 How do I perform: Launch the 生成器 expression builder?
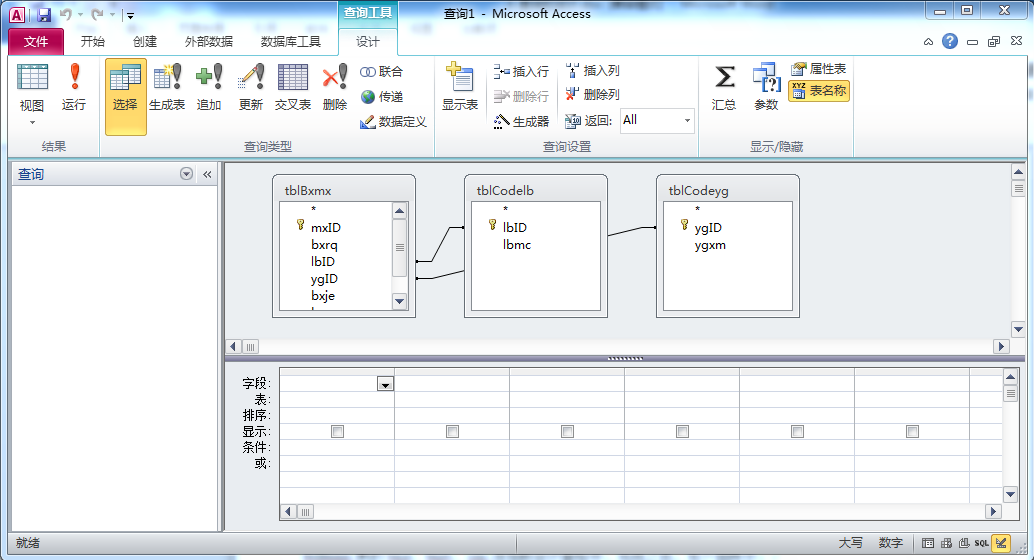tap(521, 121)
